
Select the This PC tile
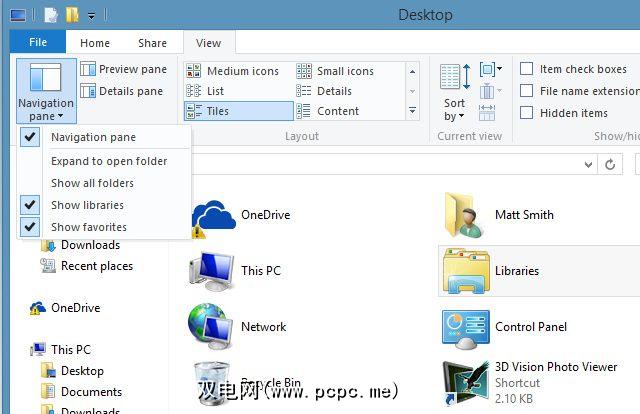coord(235,271)
